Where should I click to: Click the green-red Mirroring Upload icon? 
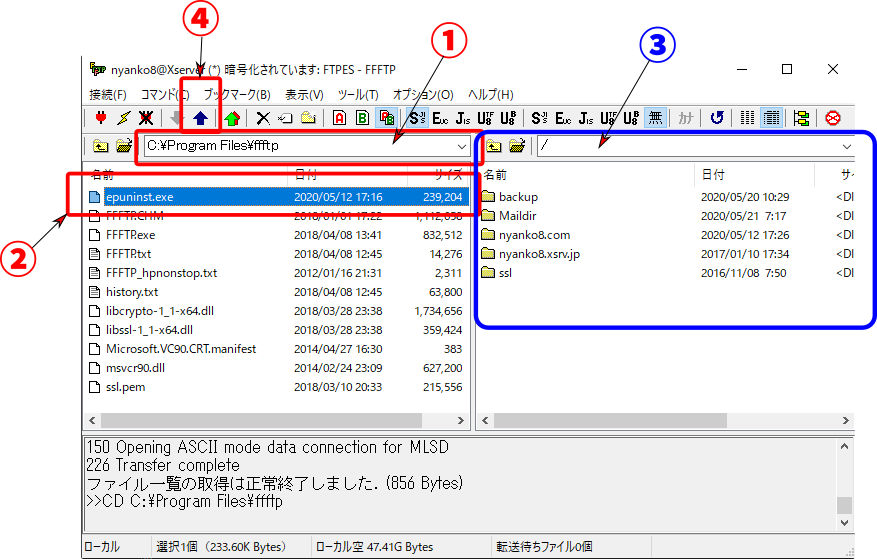point(233,118)
